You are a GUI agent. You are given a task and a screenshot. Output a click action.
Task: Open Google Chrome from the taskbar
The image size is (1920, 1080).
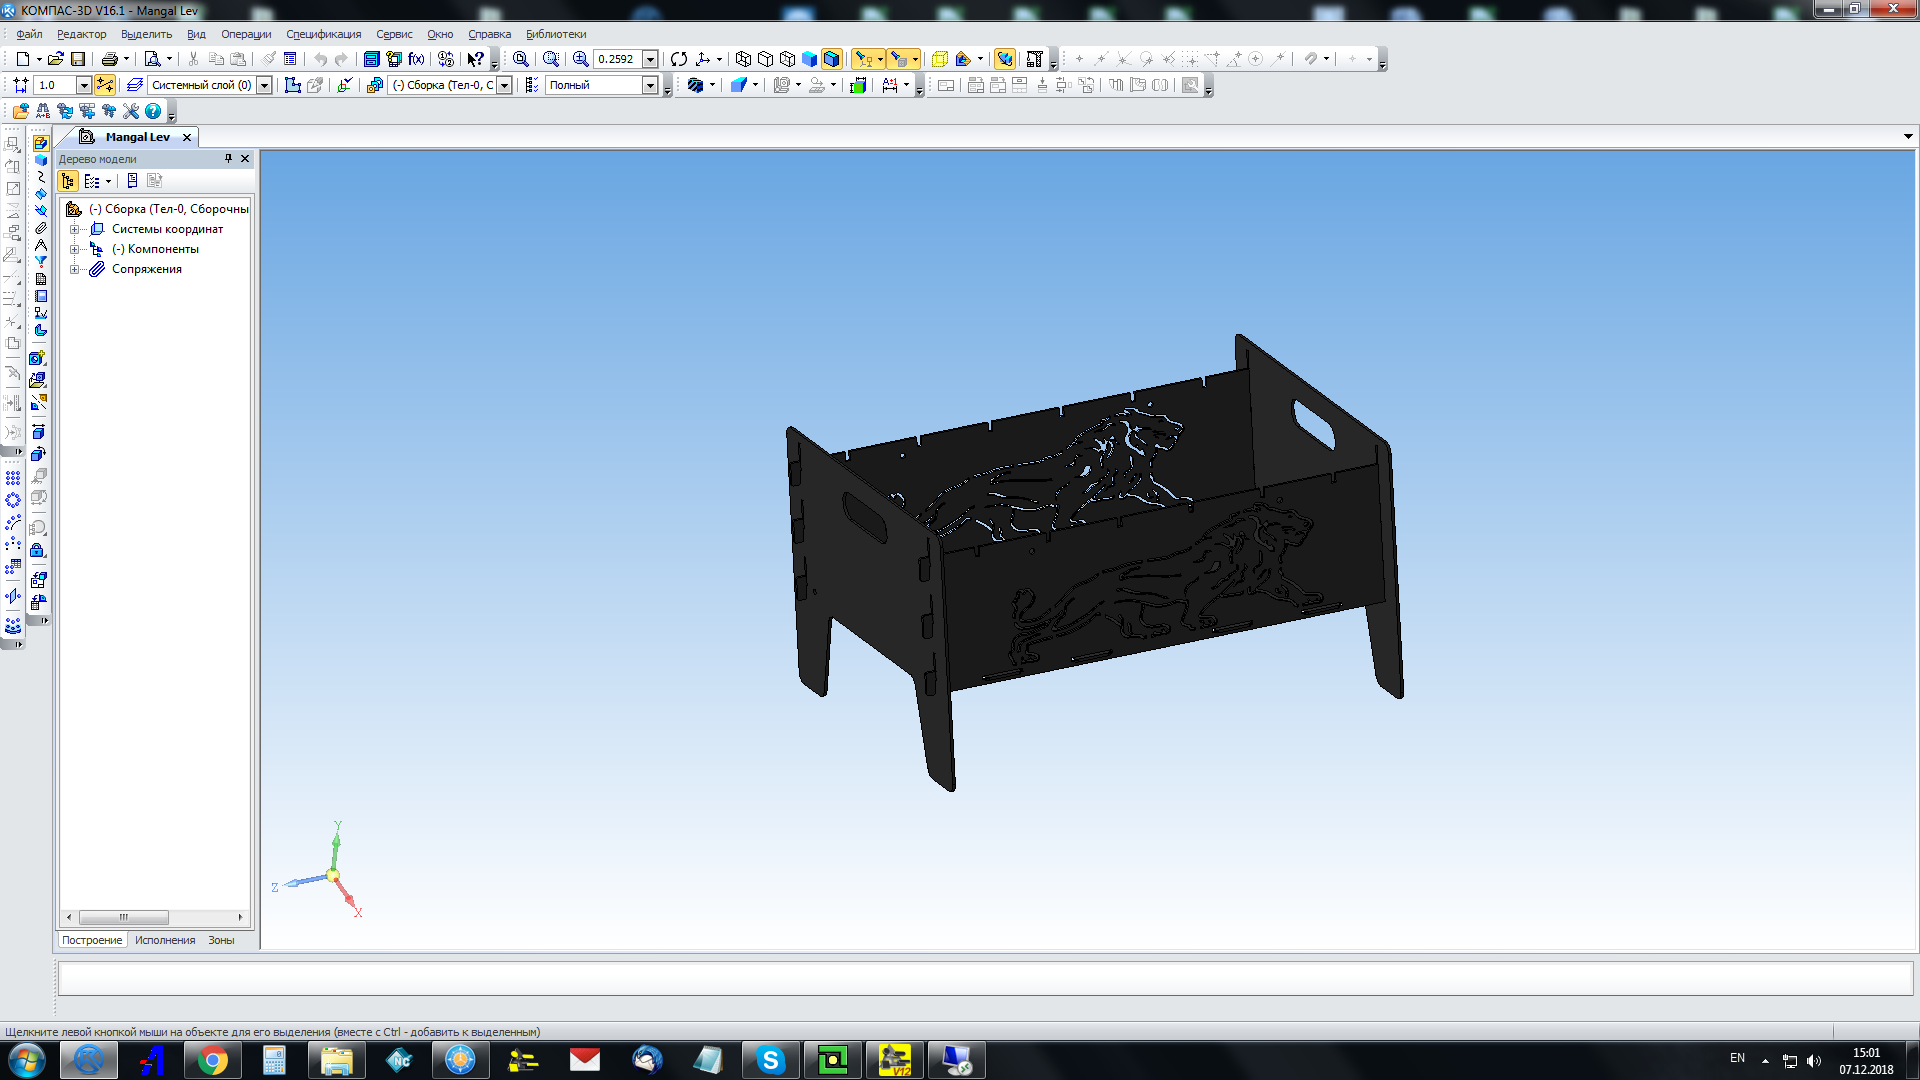(x=212, y=1060)
